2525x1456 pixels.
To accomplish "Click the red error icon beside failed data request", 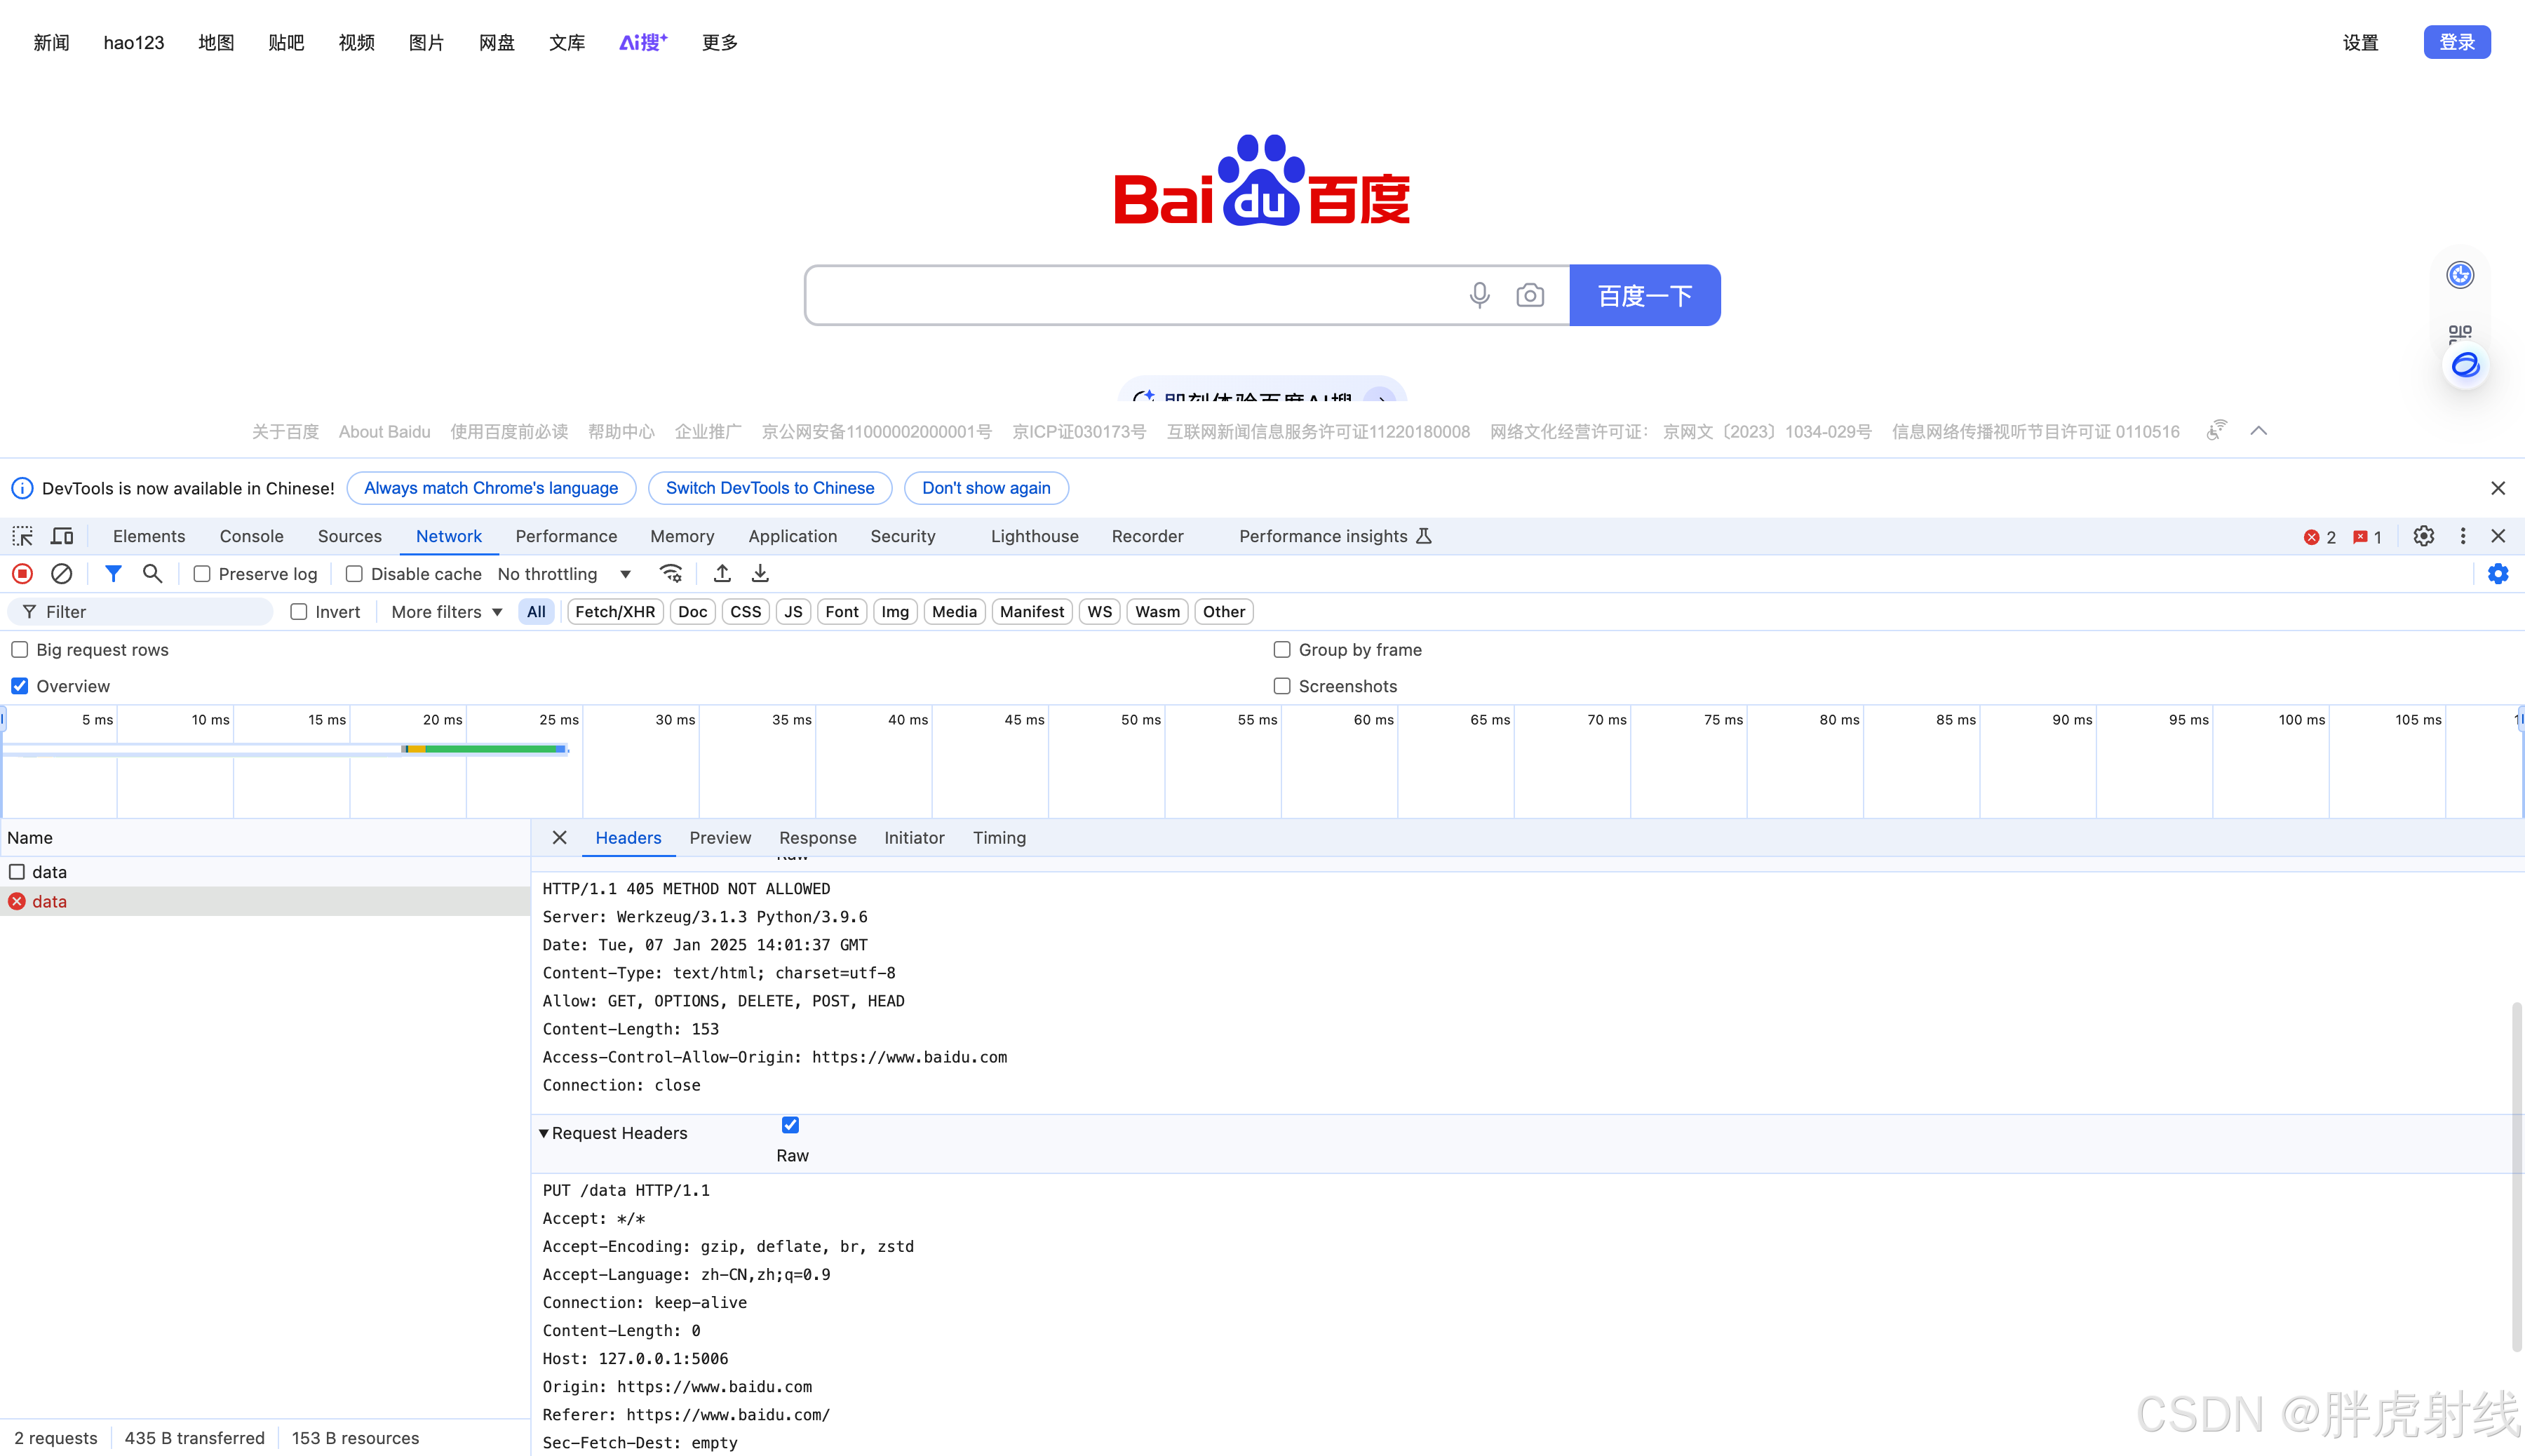I will pos(17,901).
